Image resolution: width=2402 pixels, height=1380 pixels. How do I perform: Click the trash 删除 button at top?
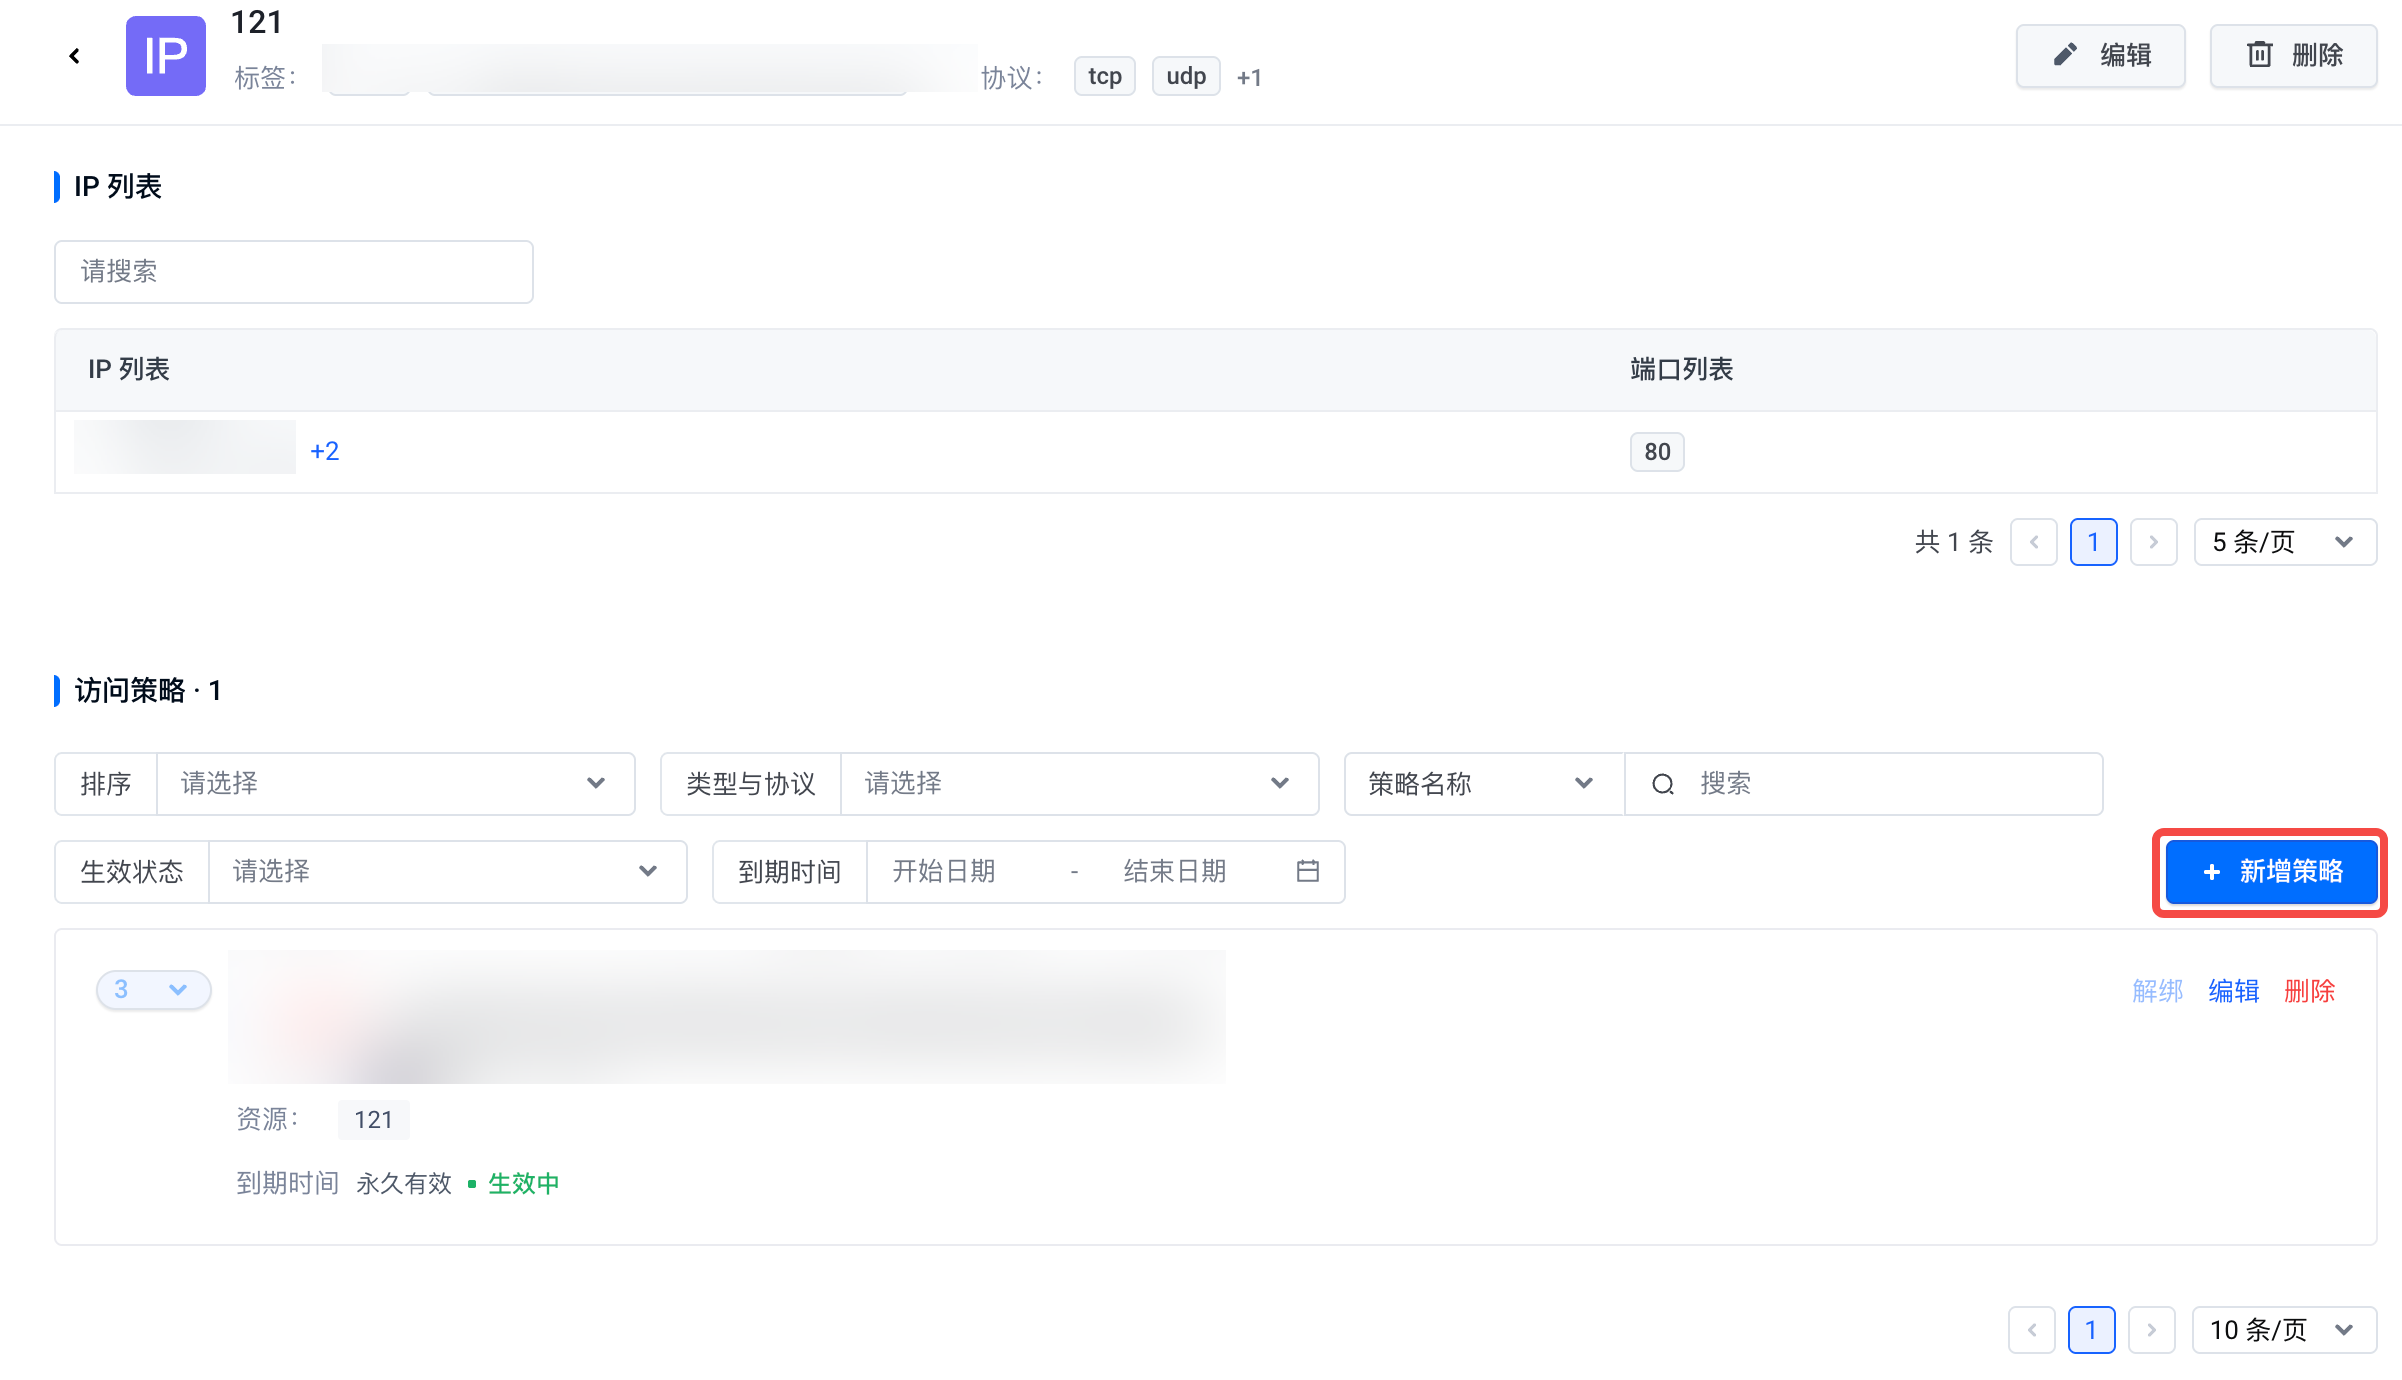[x=2293, y=56]
